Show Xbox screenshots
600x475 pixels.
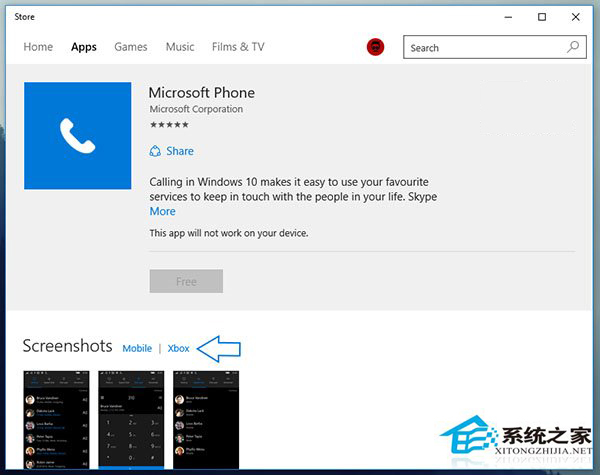pos(178,348)
